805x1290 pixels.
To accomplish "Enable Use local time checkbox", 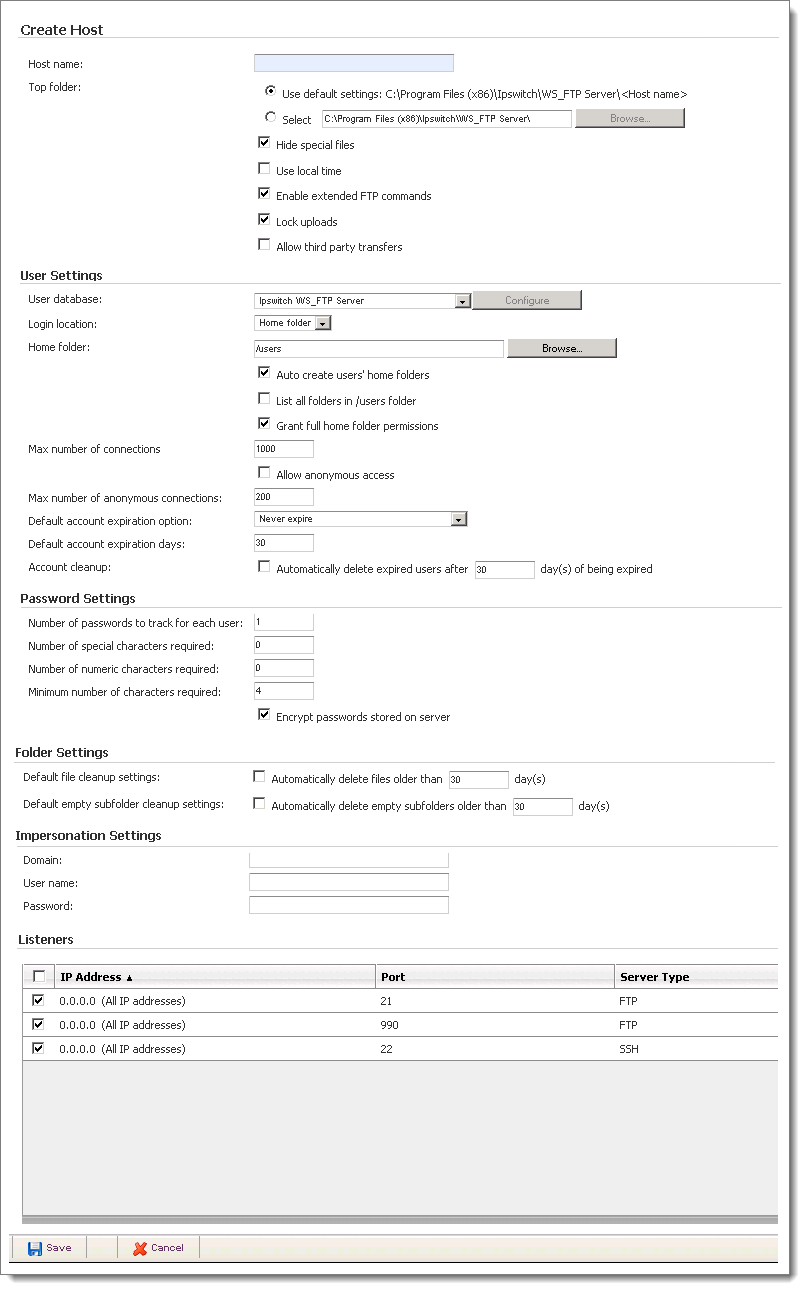I will pos(264,170).
